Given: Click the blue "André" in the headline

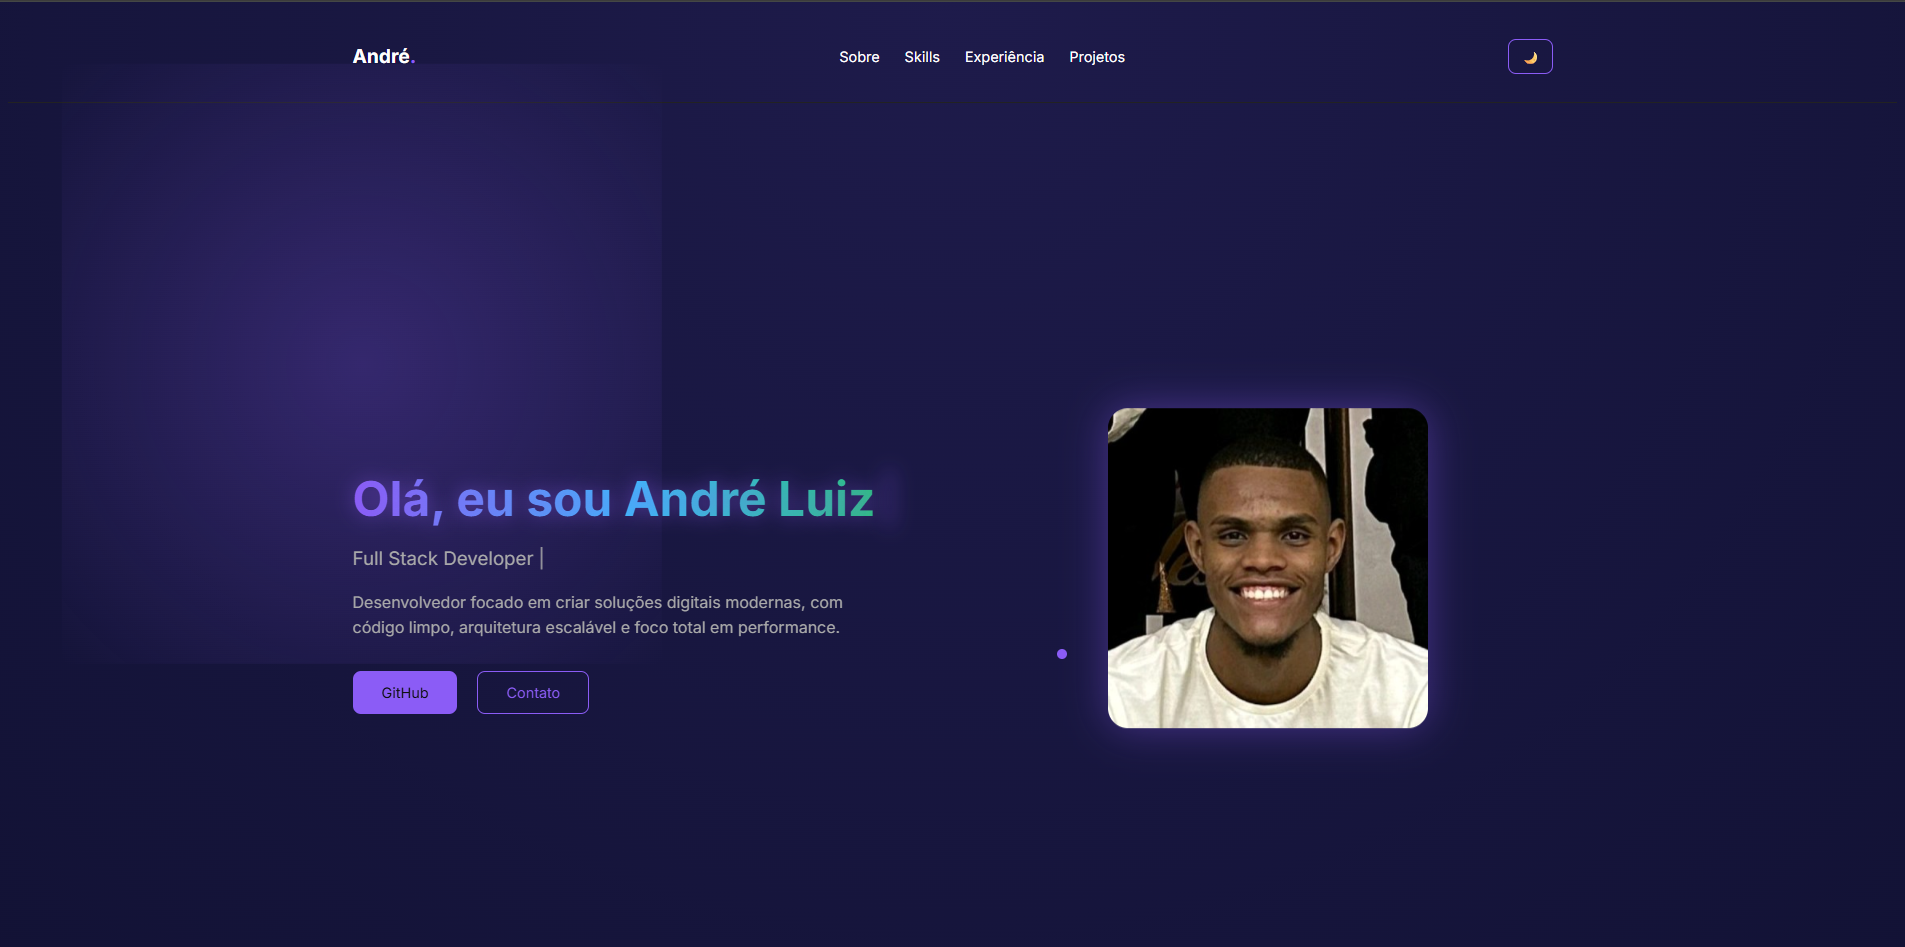Looking at the screenshot, I should tap(695, 499).
